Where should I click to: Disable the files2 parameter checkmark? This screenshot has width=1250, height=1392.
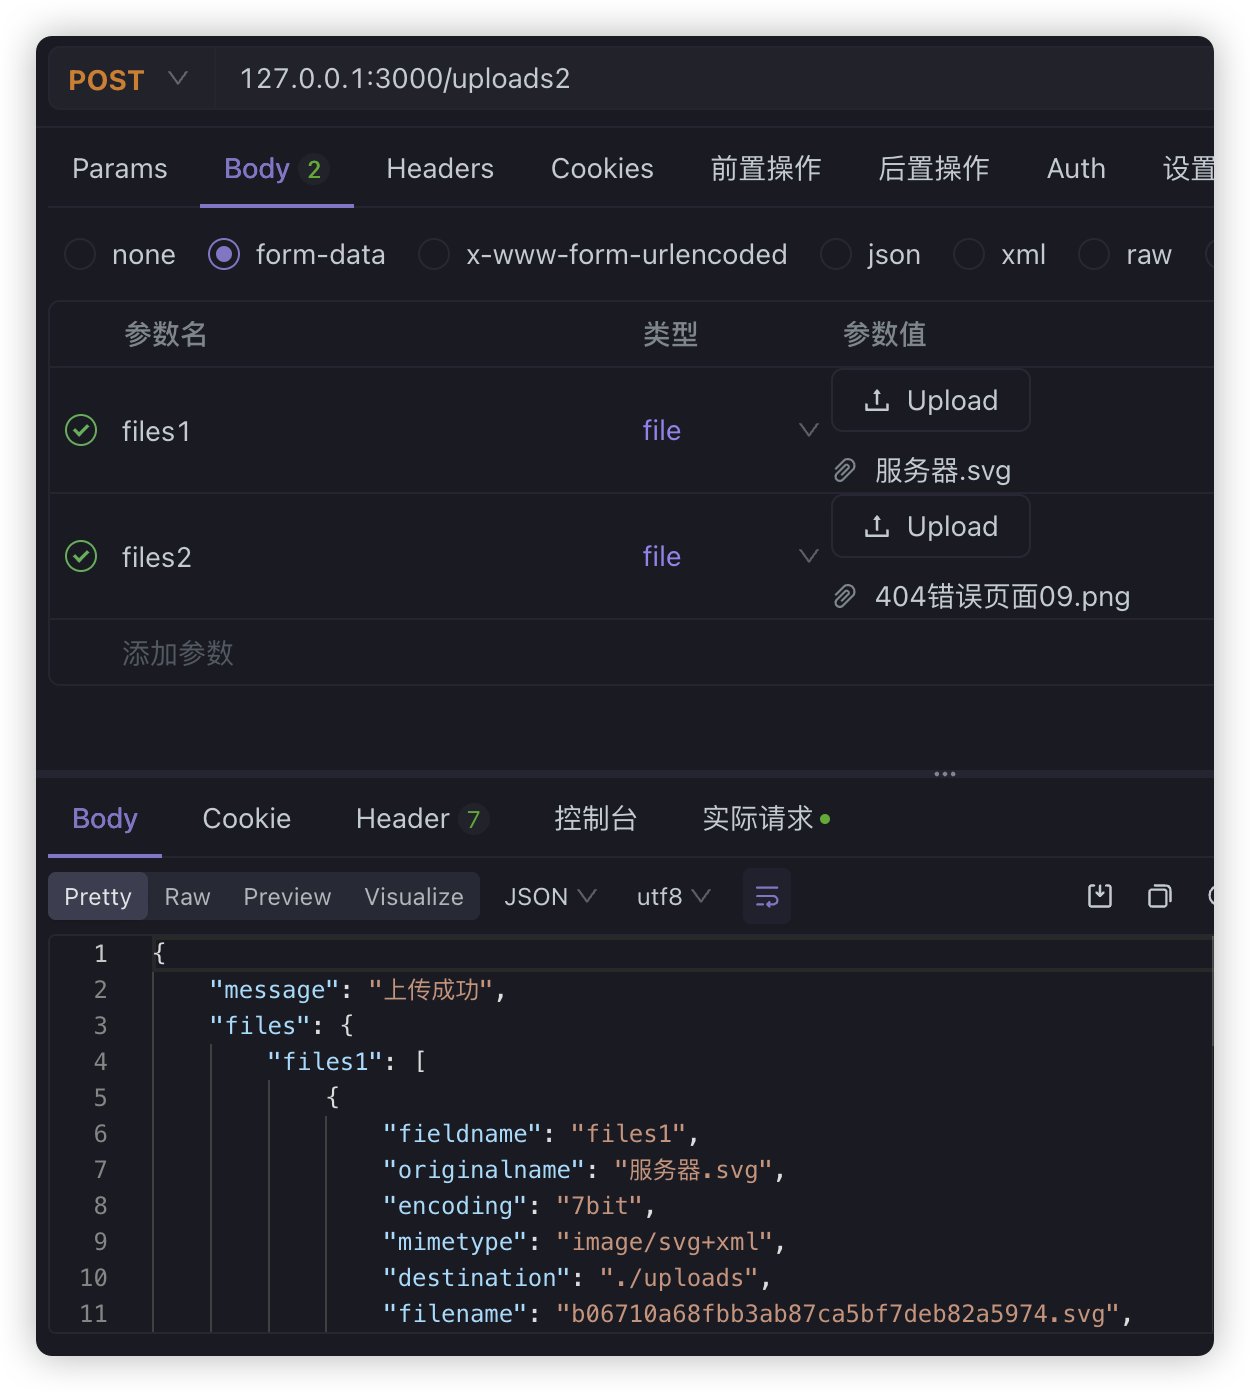coord(81,556)
